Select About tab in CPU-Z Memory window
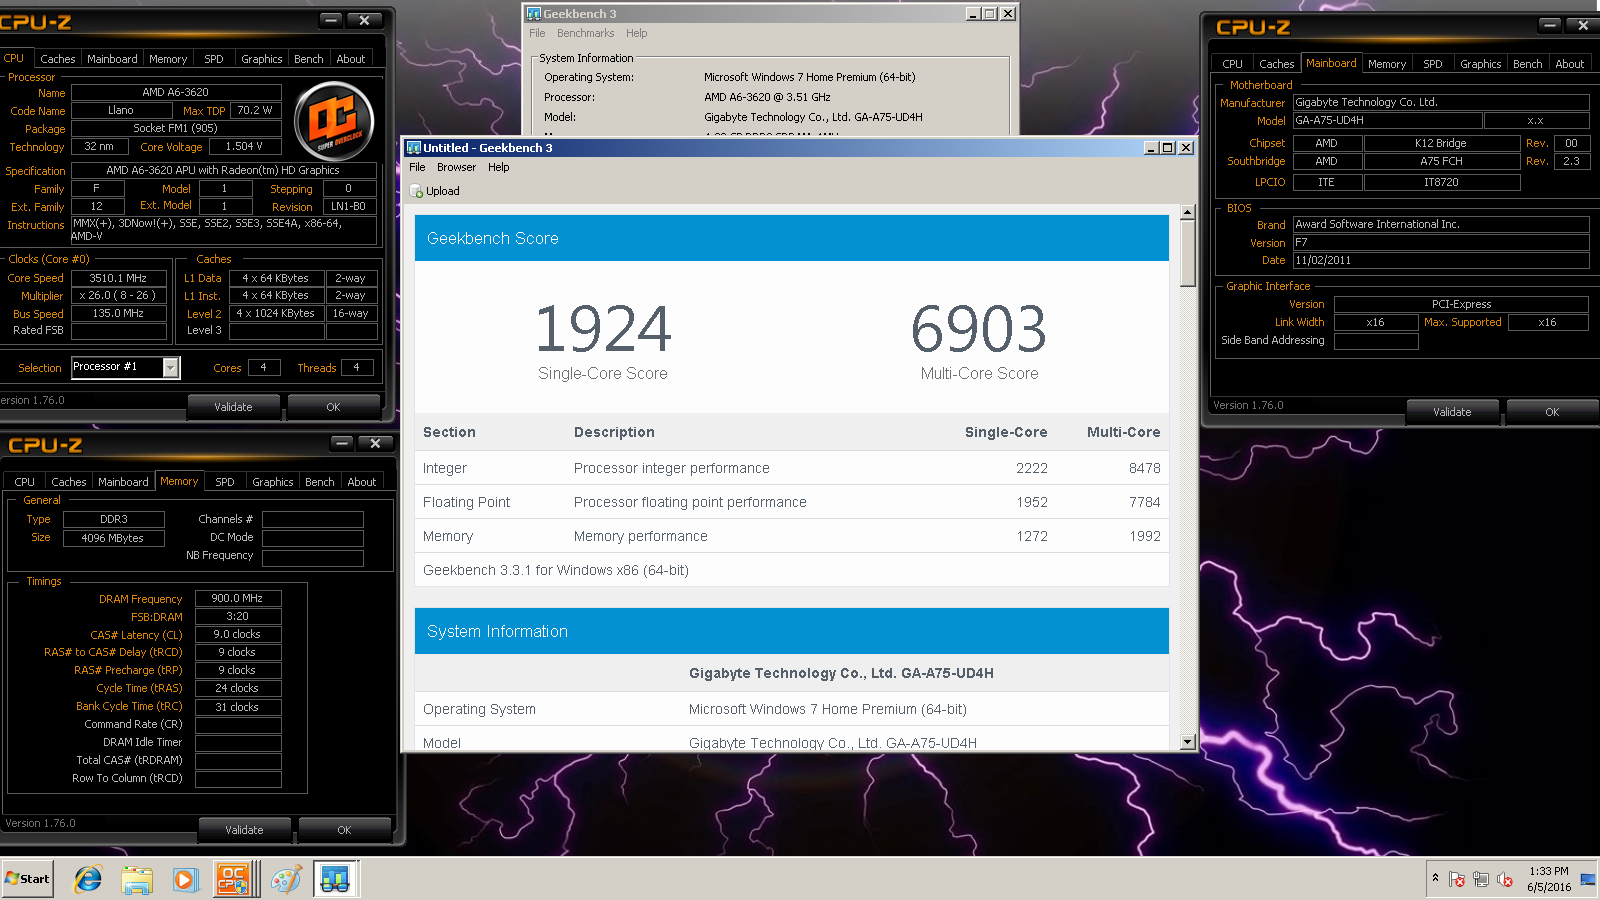1600x900 pixels. [x=362, y=482]
